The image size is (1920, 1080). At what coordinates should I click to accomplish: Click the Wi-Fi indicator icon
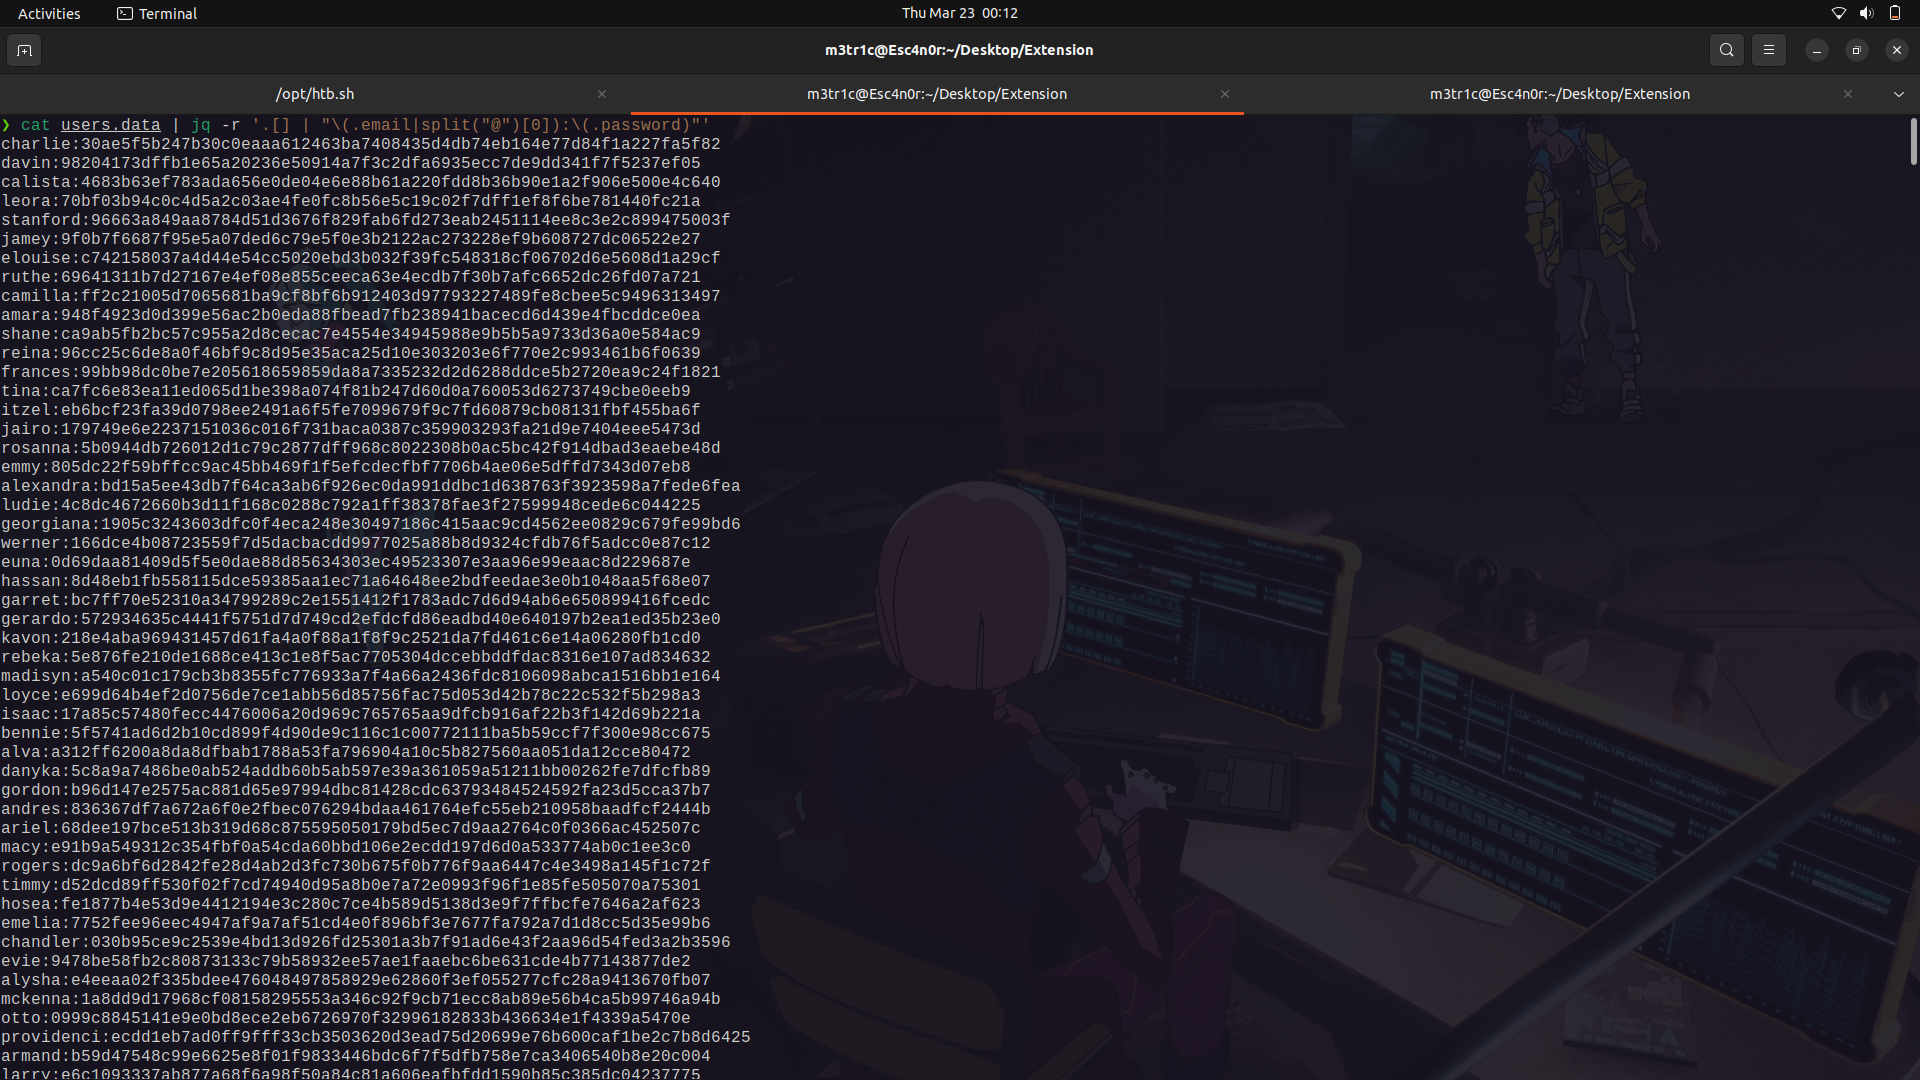pos(1838,13)
